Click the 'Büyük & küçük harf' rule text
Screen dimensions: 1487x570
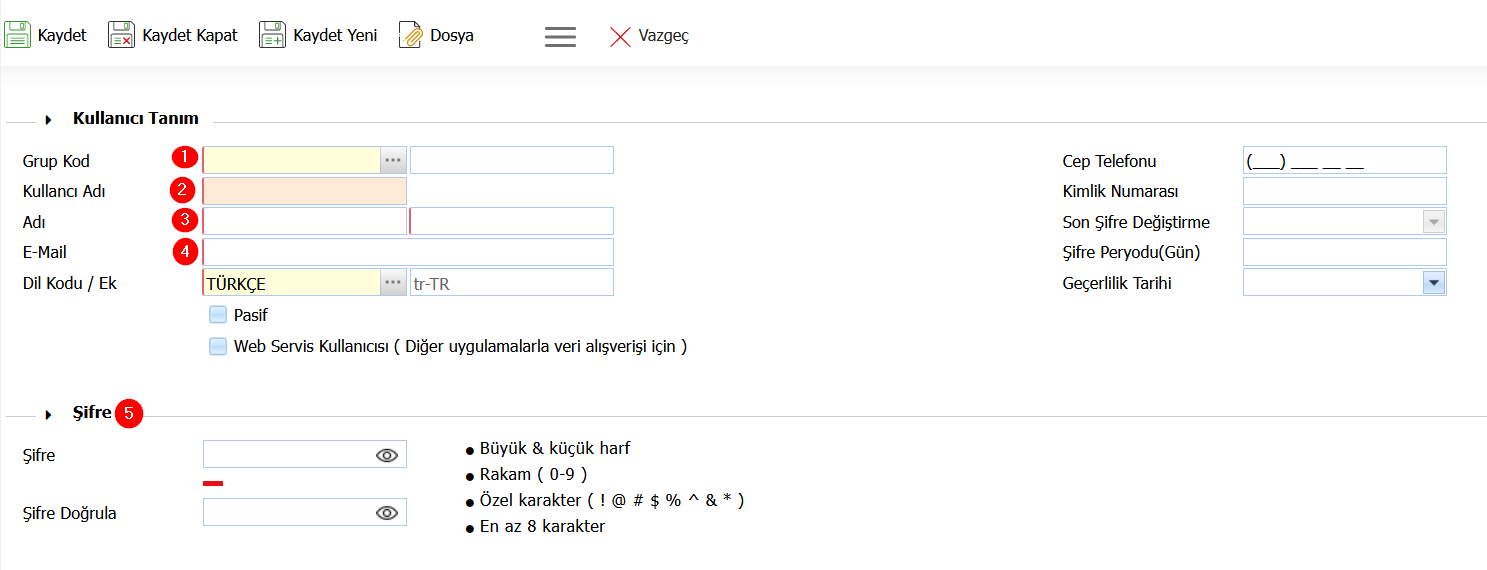[555, 448]
